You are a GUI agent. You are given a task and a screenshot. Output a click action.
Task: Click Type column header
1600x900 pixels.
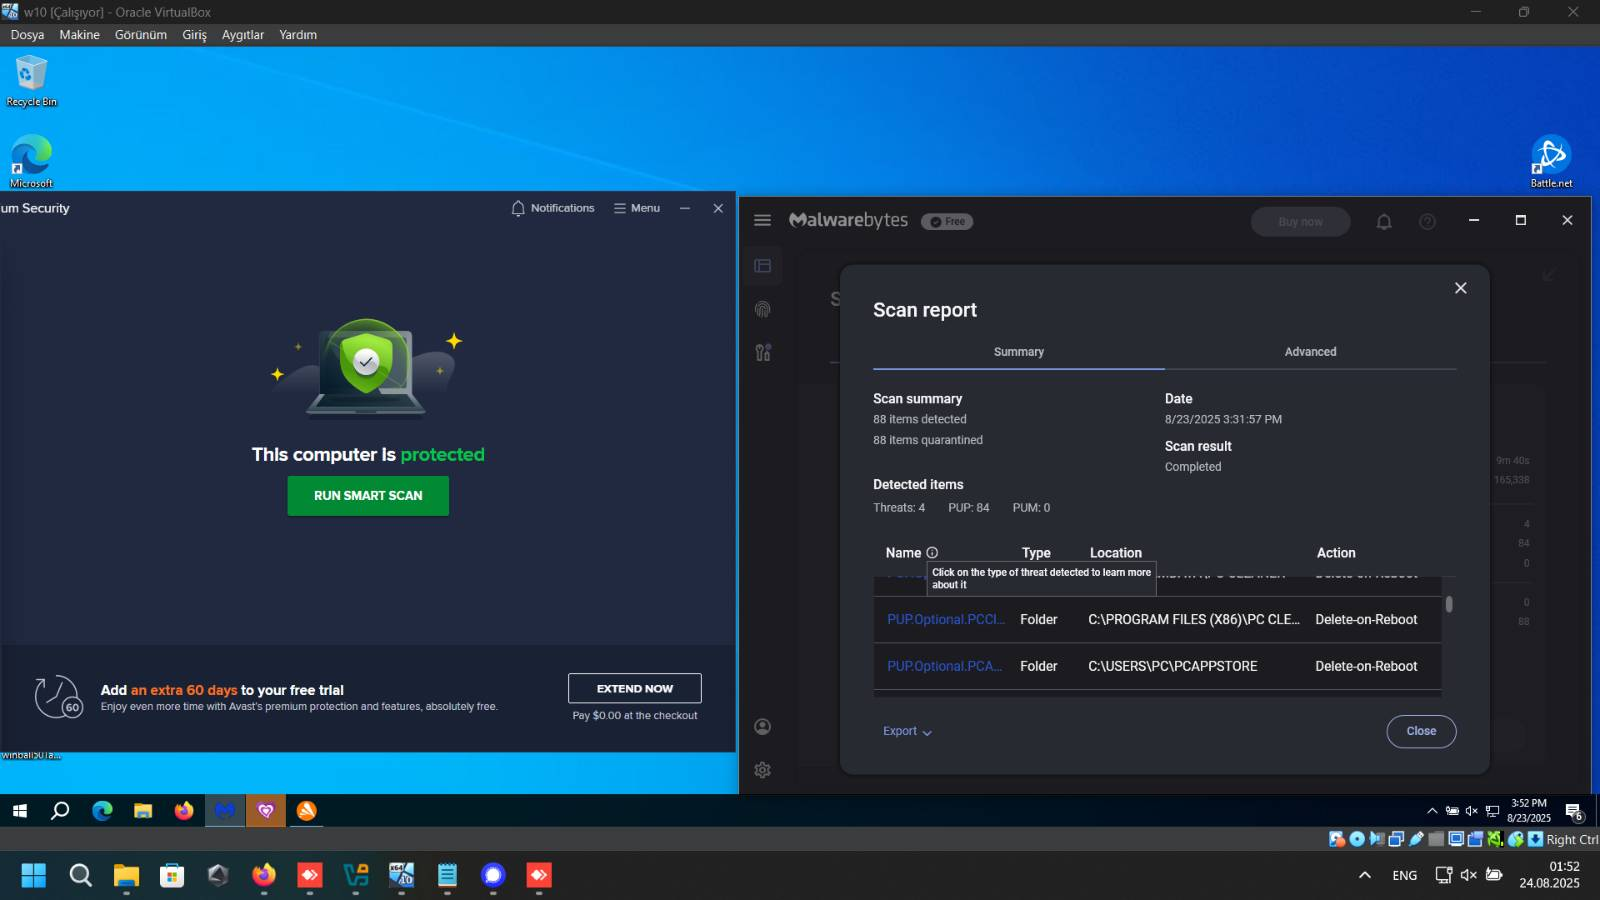(x=1036, y=553)
